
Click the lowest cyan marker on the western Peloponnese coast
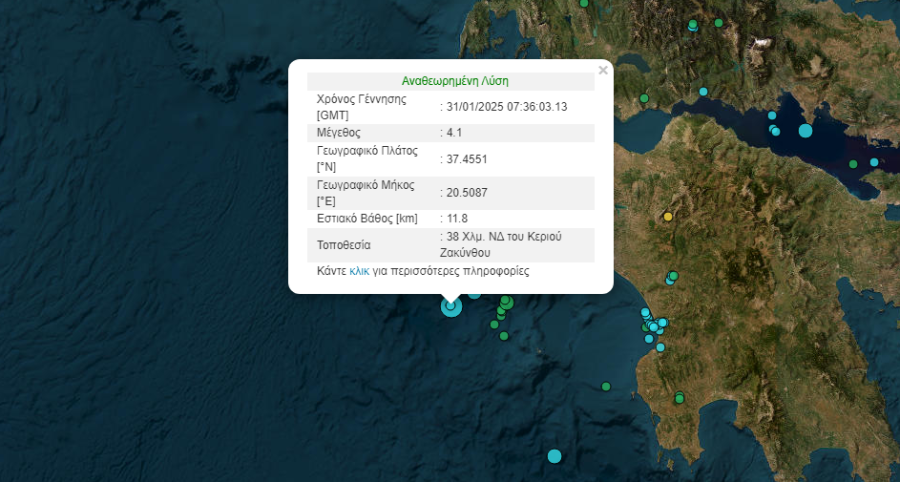tap(660, 347)
